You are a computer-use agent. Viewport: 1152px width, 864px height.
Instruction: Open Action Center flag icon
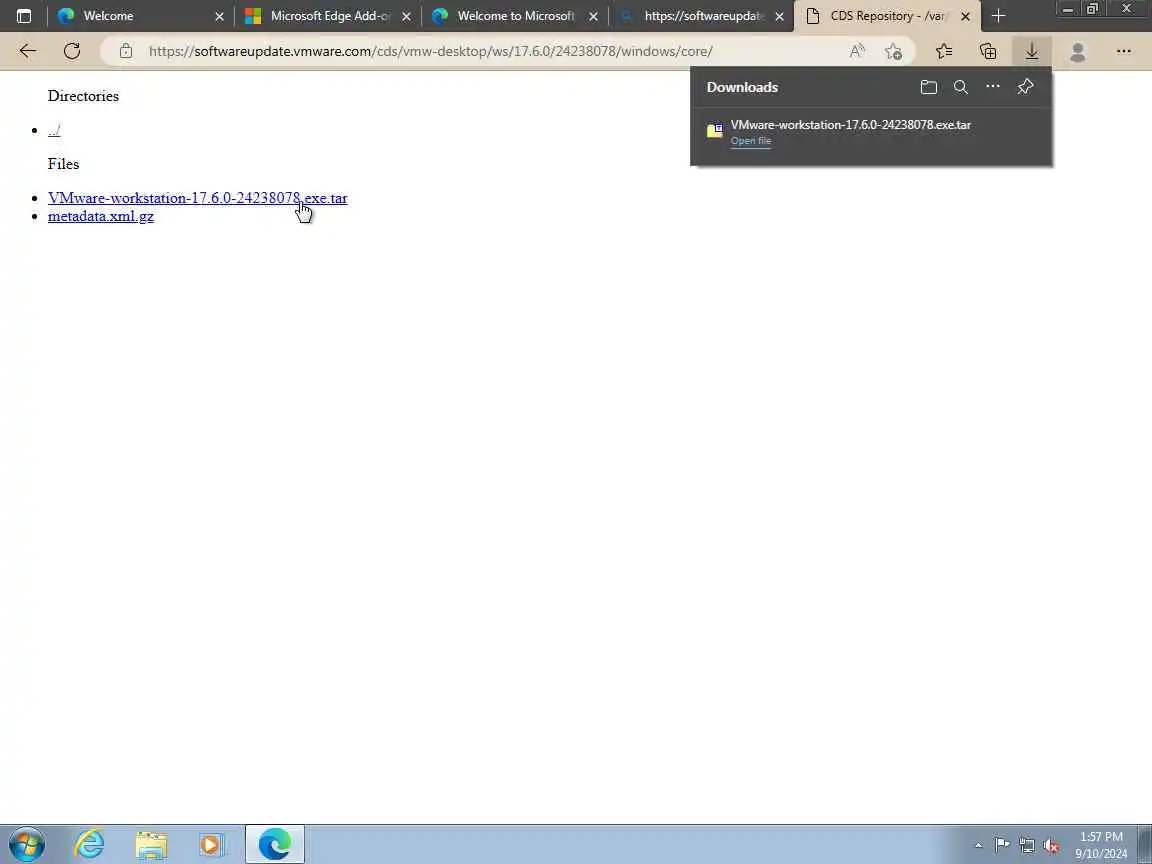tap(1002, 845)
